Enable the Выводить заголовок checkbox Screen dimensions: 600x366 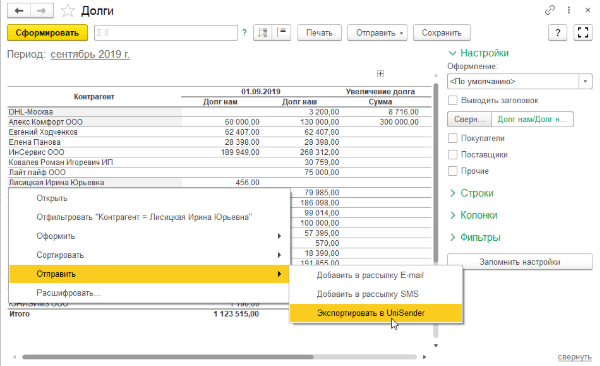pos(453,100)
